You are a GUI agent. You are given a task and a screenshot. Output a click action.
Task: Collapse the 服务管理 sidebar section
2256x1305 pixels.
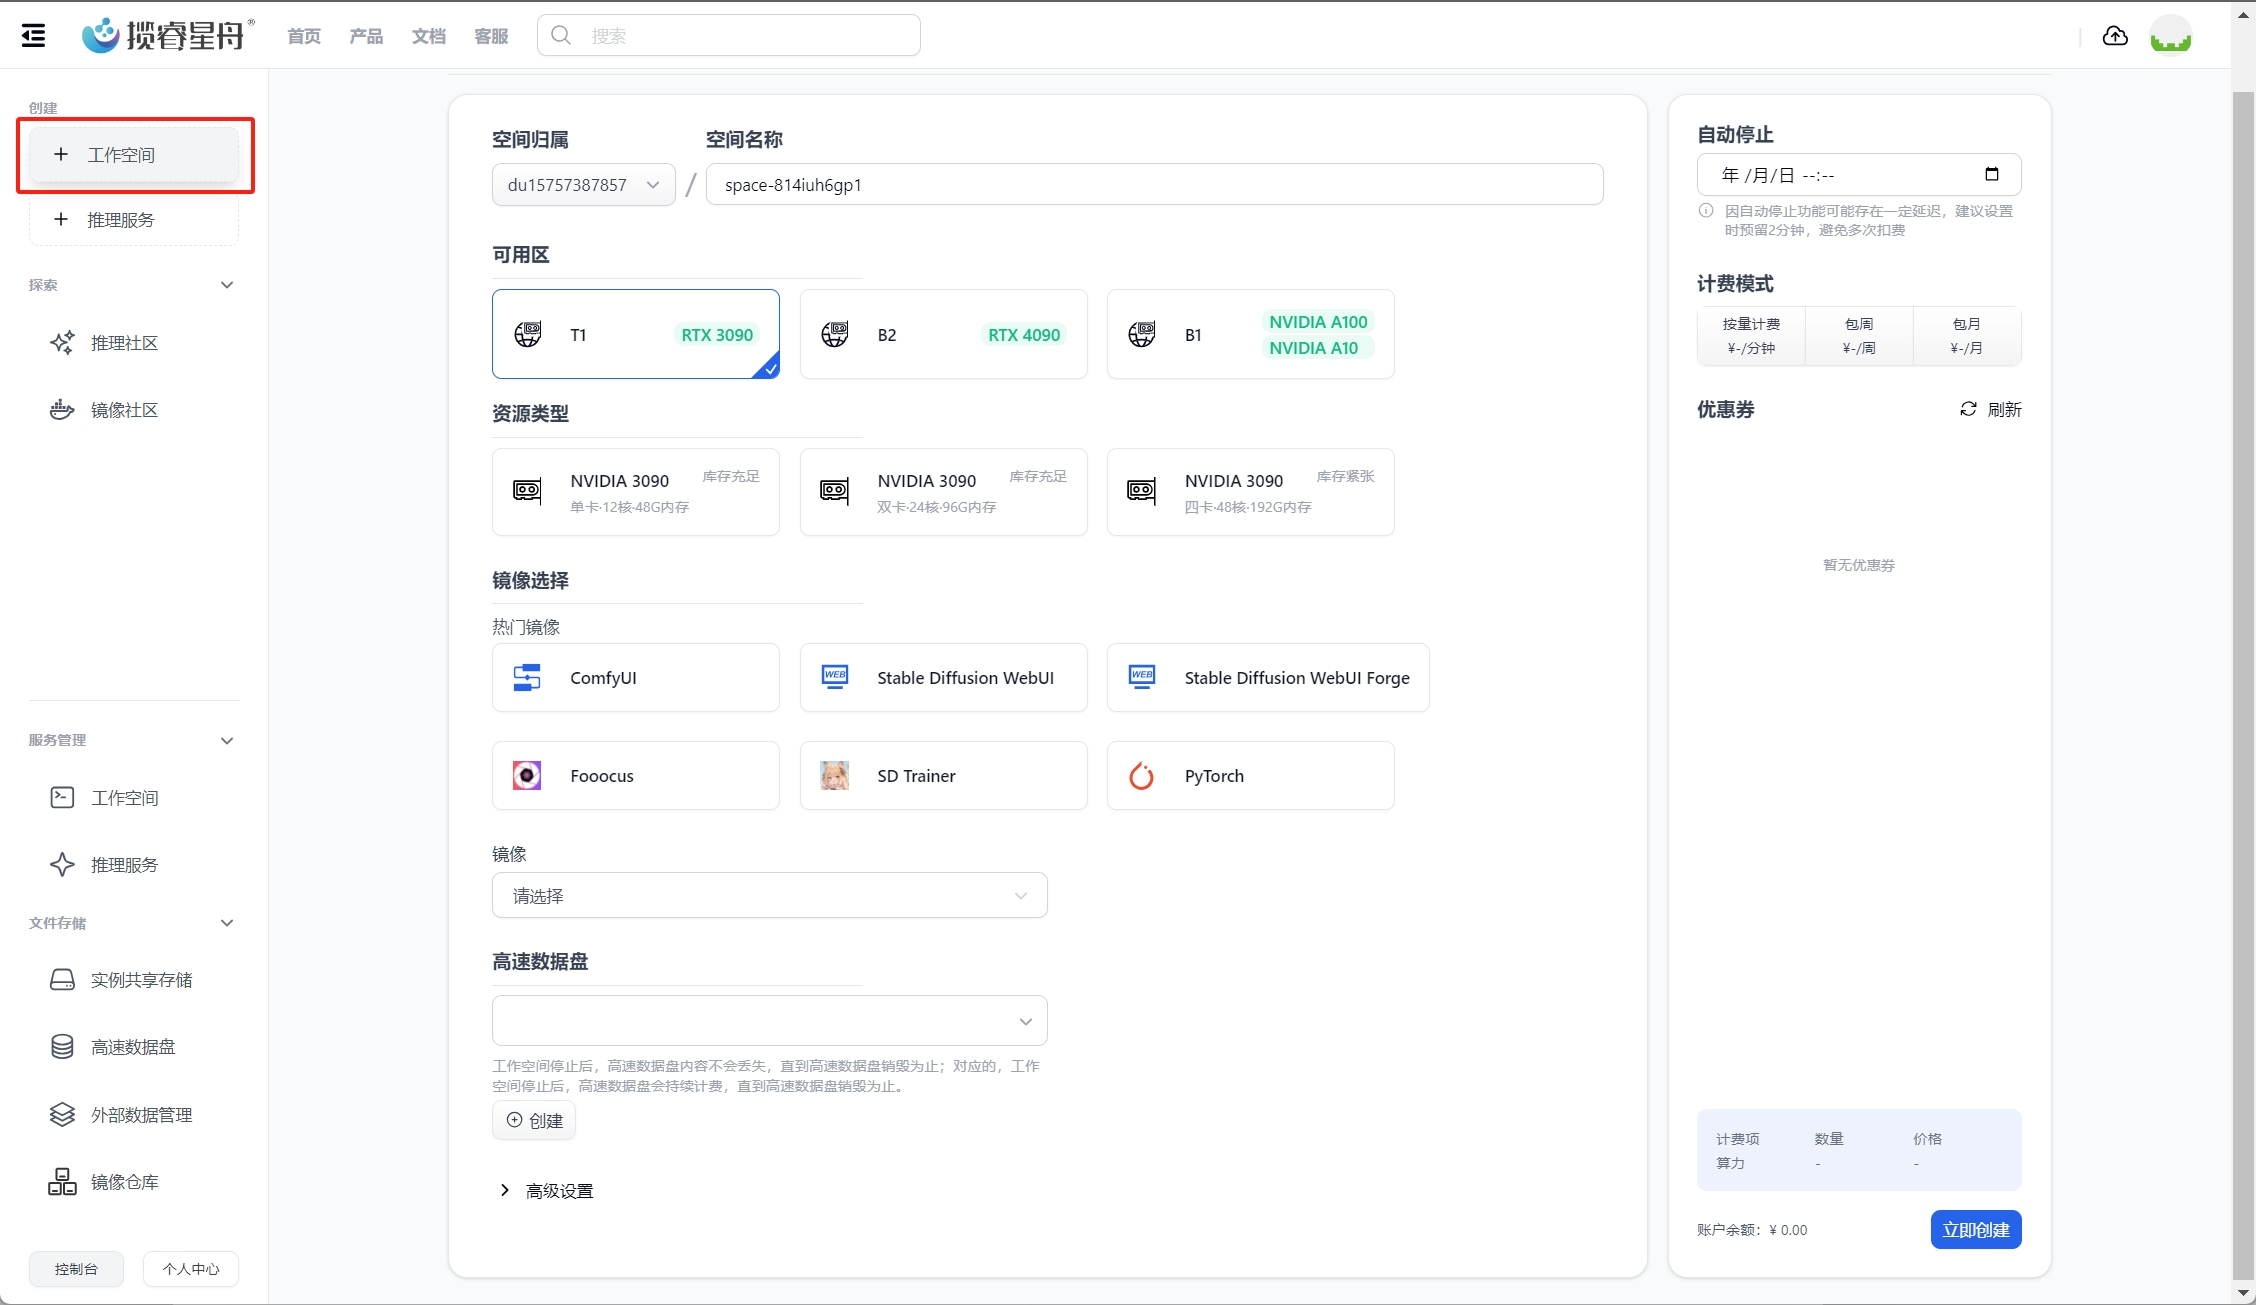coord(227,741)
